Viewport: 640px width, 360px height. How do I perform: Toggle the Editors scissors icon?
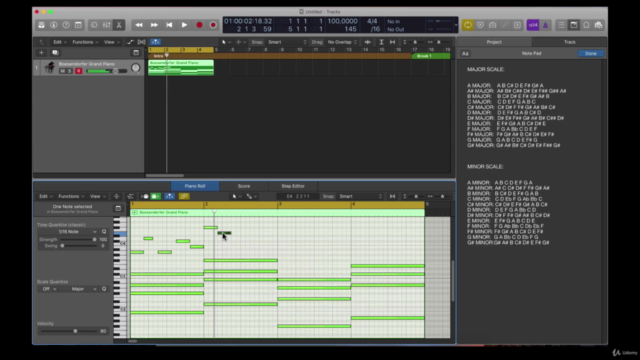[119, 25]
